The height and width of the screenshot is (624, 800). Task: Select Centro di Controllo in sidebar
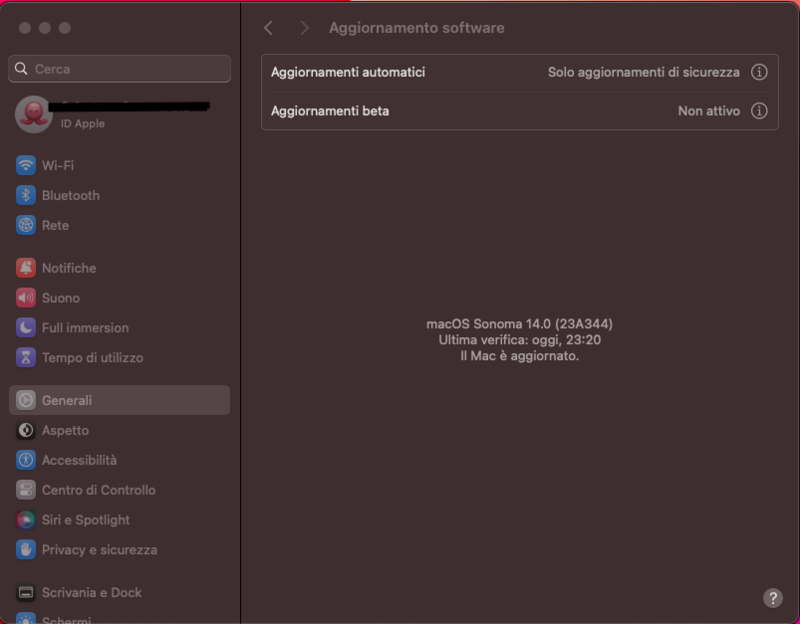tap(119, 490)
